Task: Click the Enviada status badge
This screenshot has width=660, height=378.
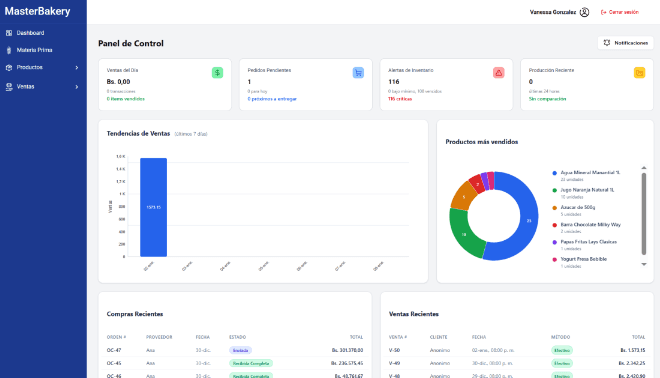Action: click(x=240, y=350)
